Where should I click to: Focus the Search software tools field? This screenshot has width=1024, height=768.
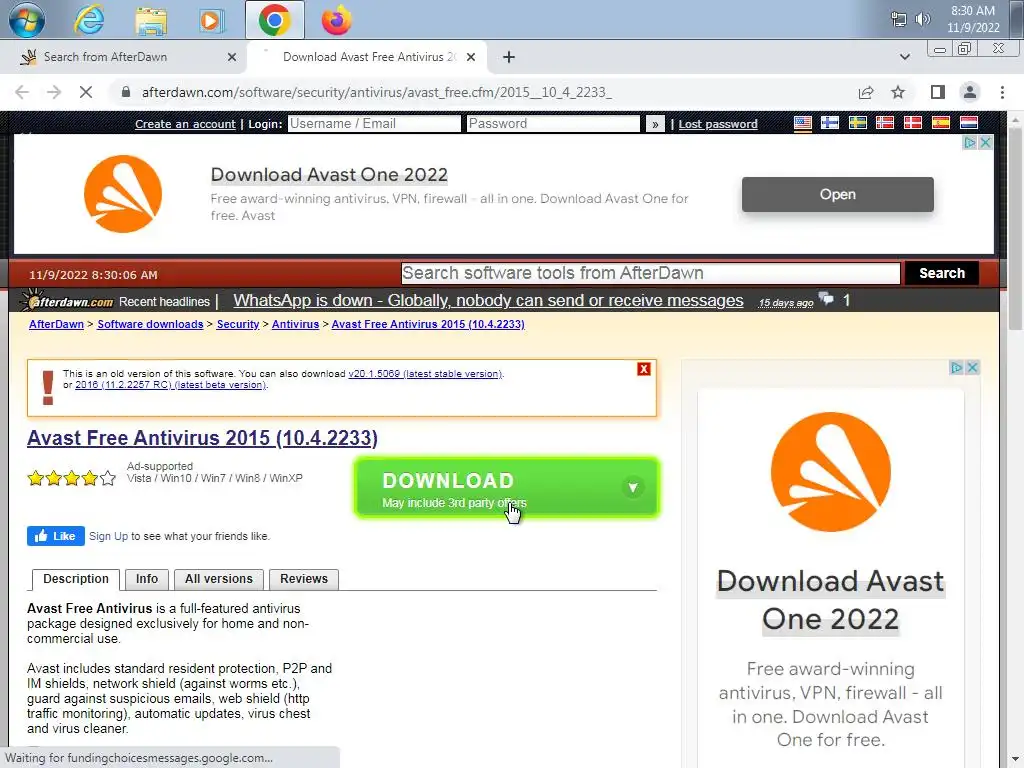650,273
